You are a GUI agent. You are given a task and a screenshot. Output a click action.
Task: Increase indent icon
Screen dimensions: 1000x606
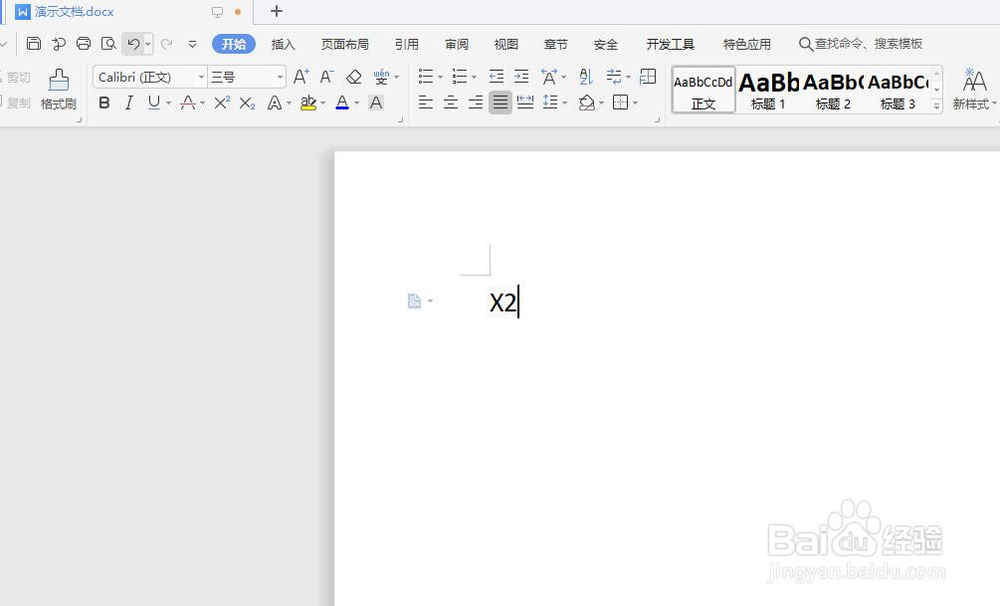click(522, 77)
